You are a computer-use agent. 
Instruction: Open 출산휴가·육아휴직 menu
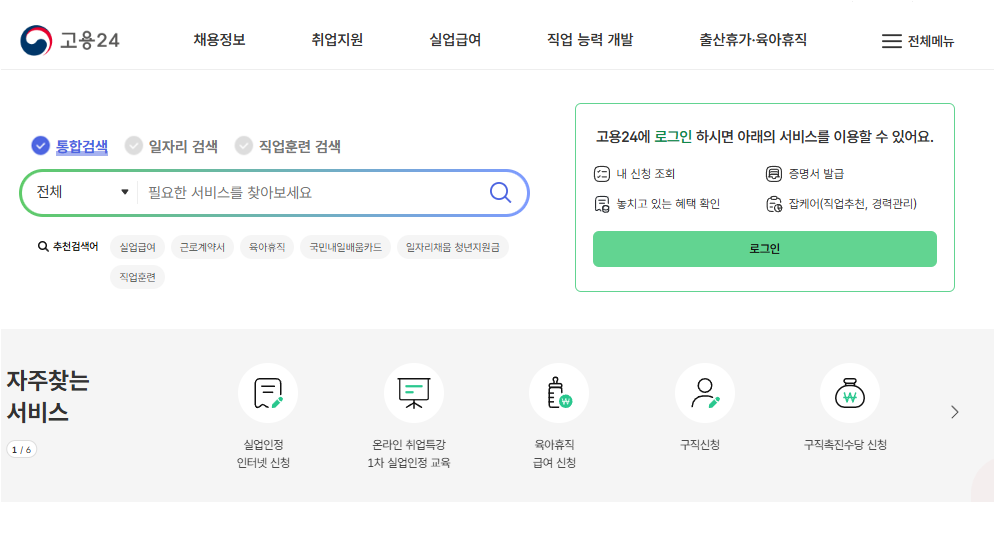753,40
